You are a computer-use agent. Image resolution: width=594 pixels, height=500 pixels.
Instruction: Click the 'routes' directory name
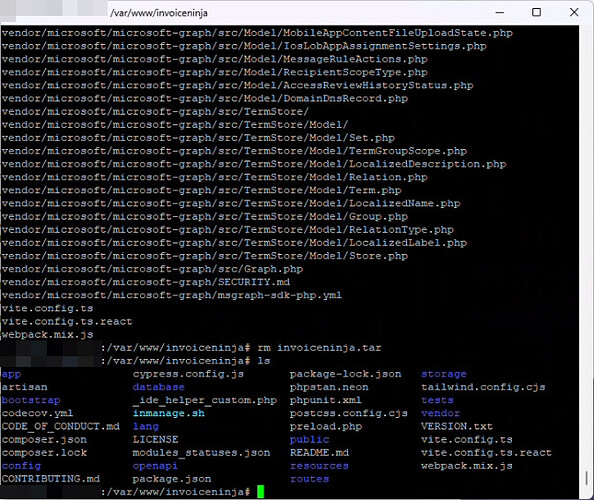[310, 479]
